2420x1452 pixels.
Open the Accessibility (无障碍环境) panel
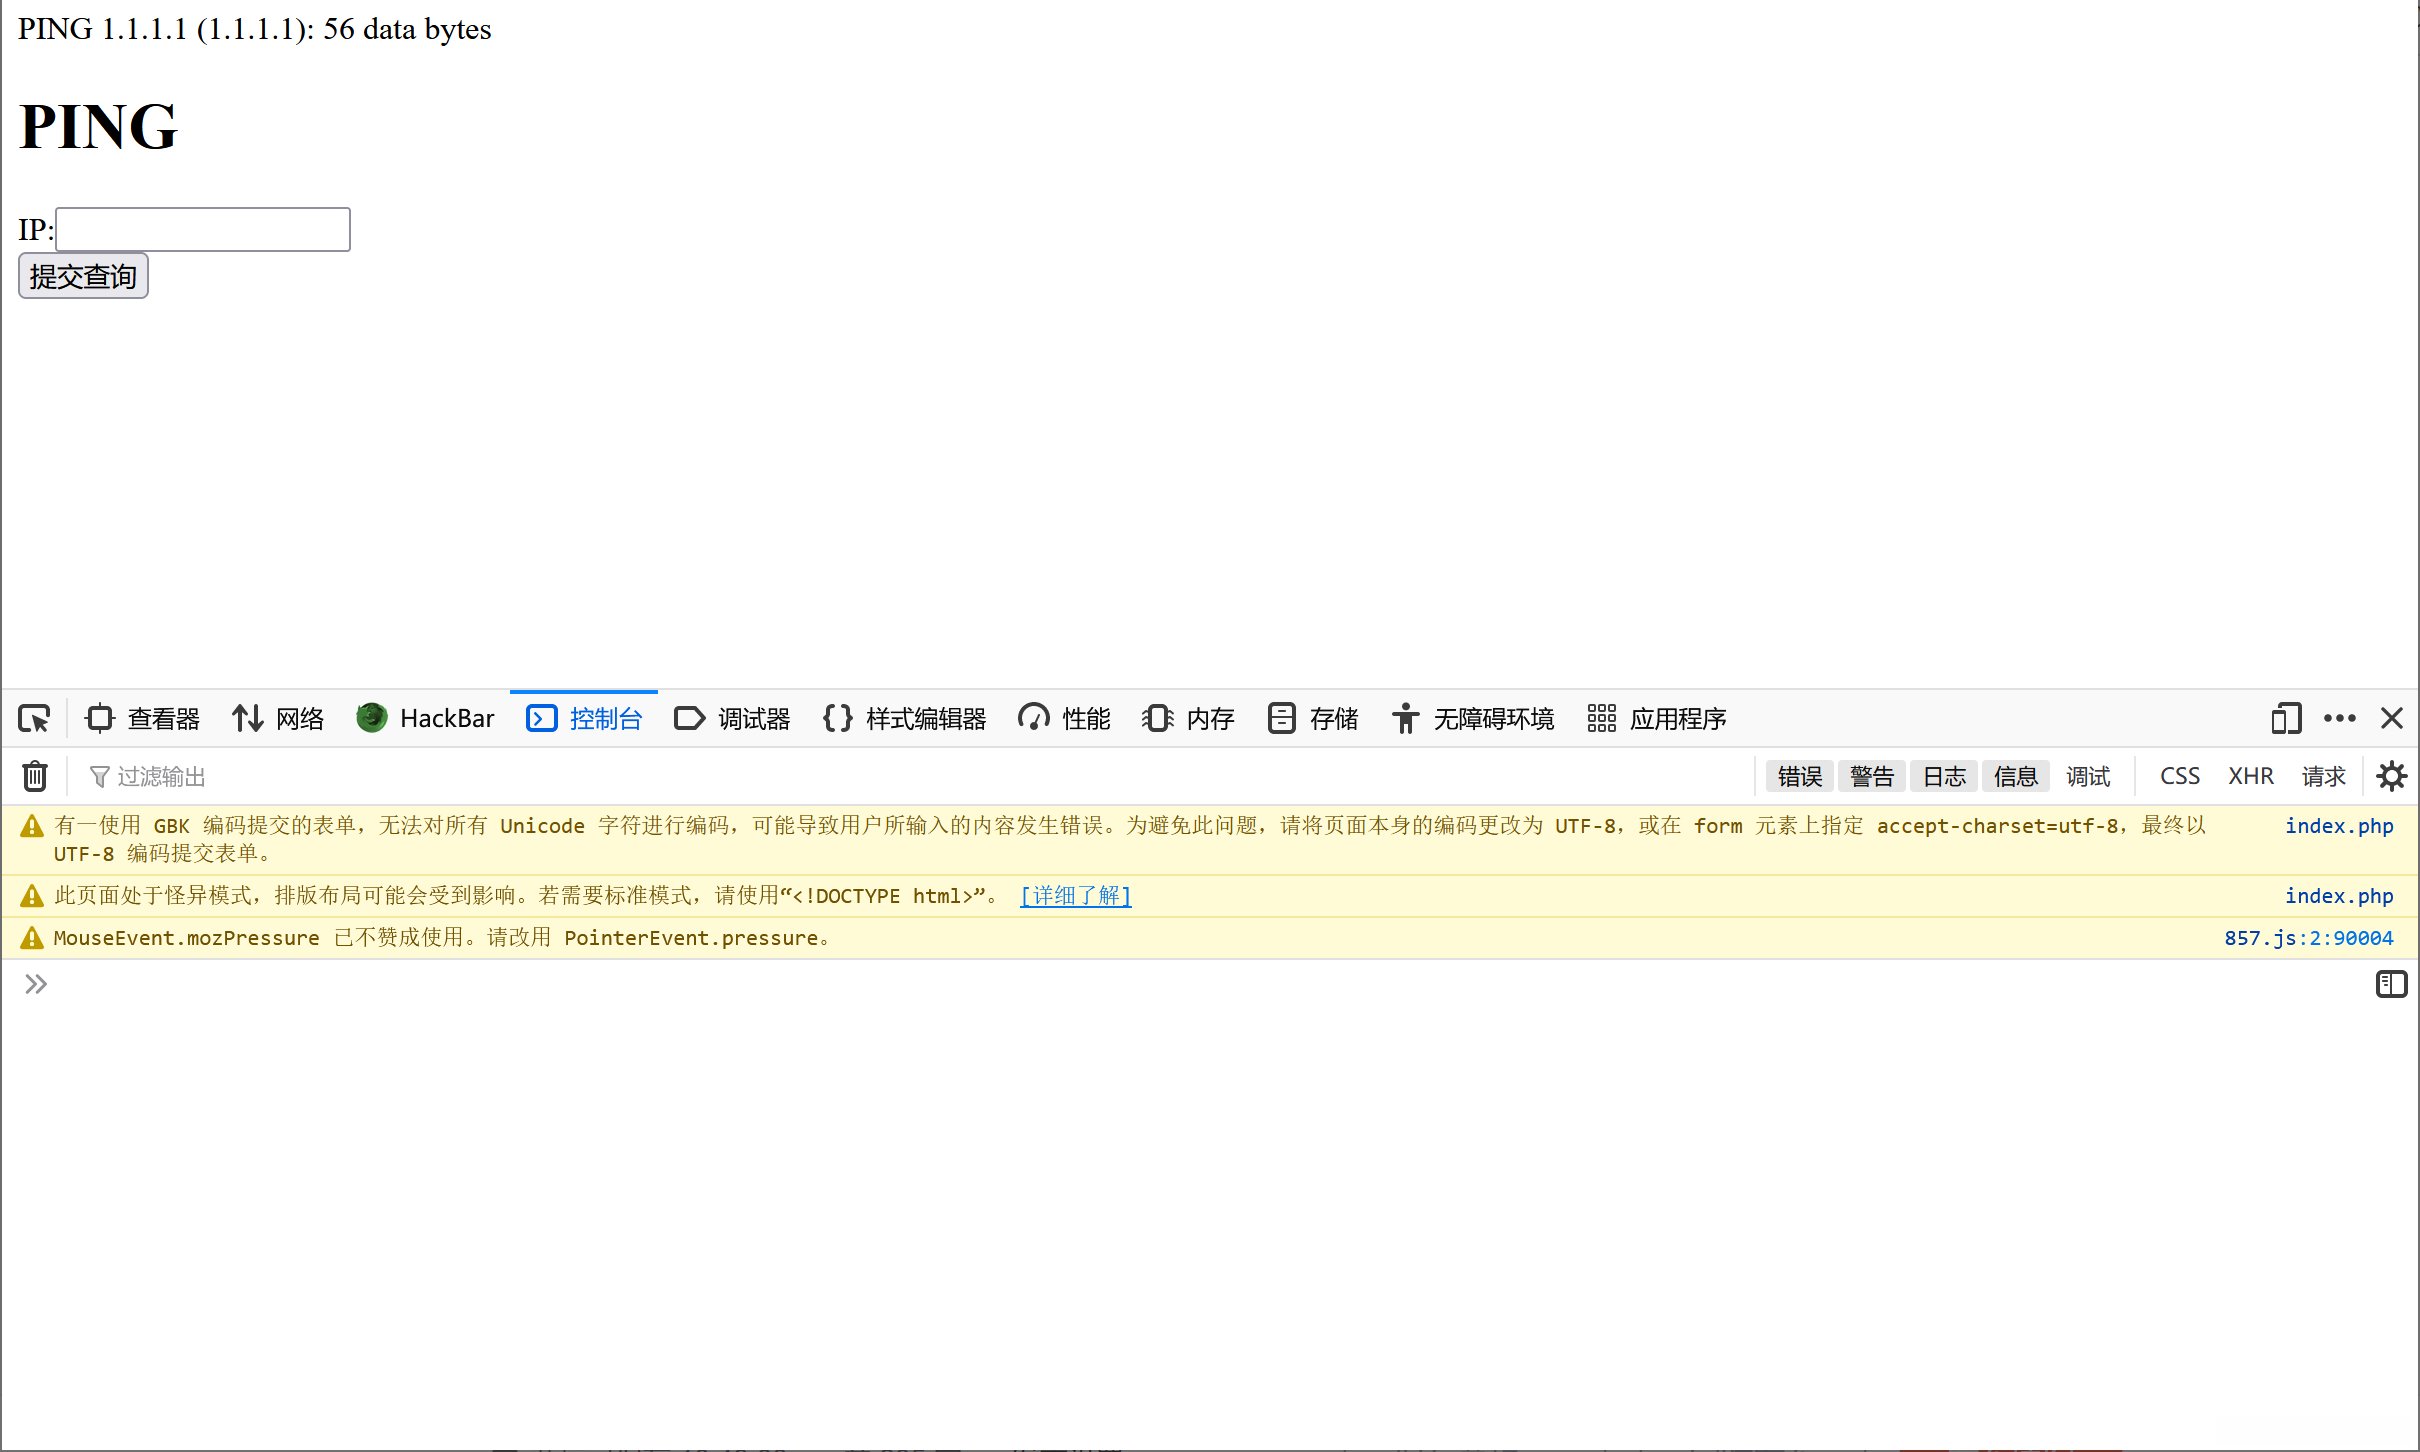tap(1473, 718)
